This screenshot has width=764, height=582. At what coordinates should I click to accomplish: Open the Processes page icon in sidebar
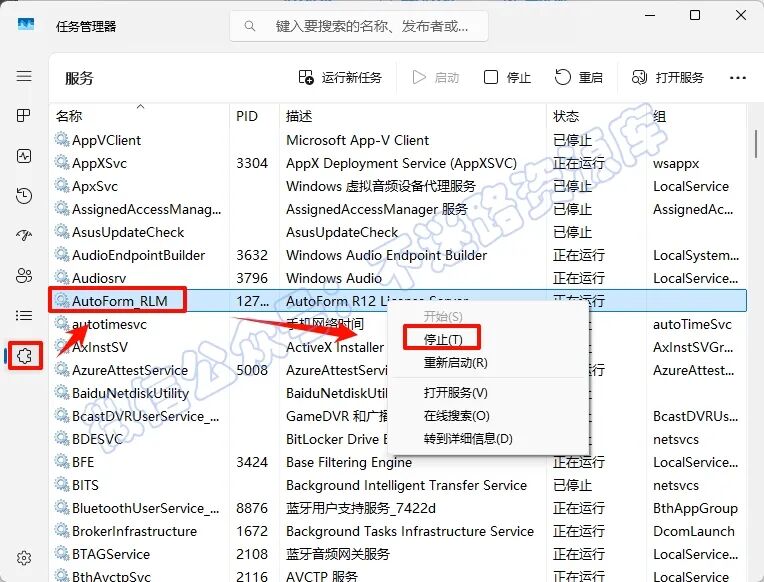(24, 116)
